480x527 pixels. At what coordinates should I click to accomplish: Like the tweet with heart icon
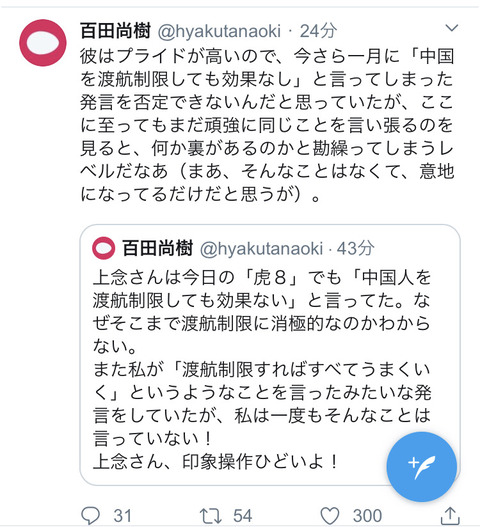pyautogui.click(x=330, y=516)
